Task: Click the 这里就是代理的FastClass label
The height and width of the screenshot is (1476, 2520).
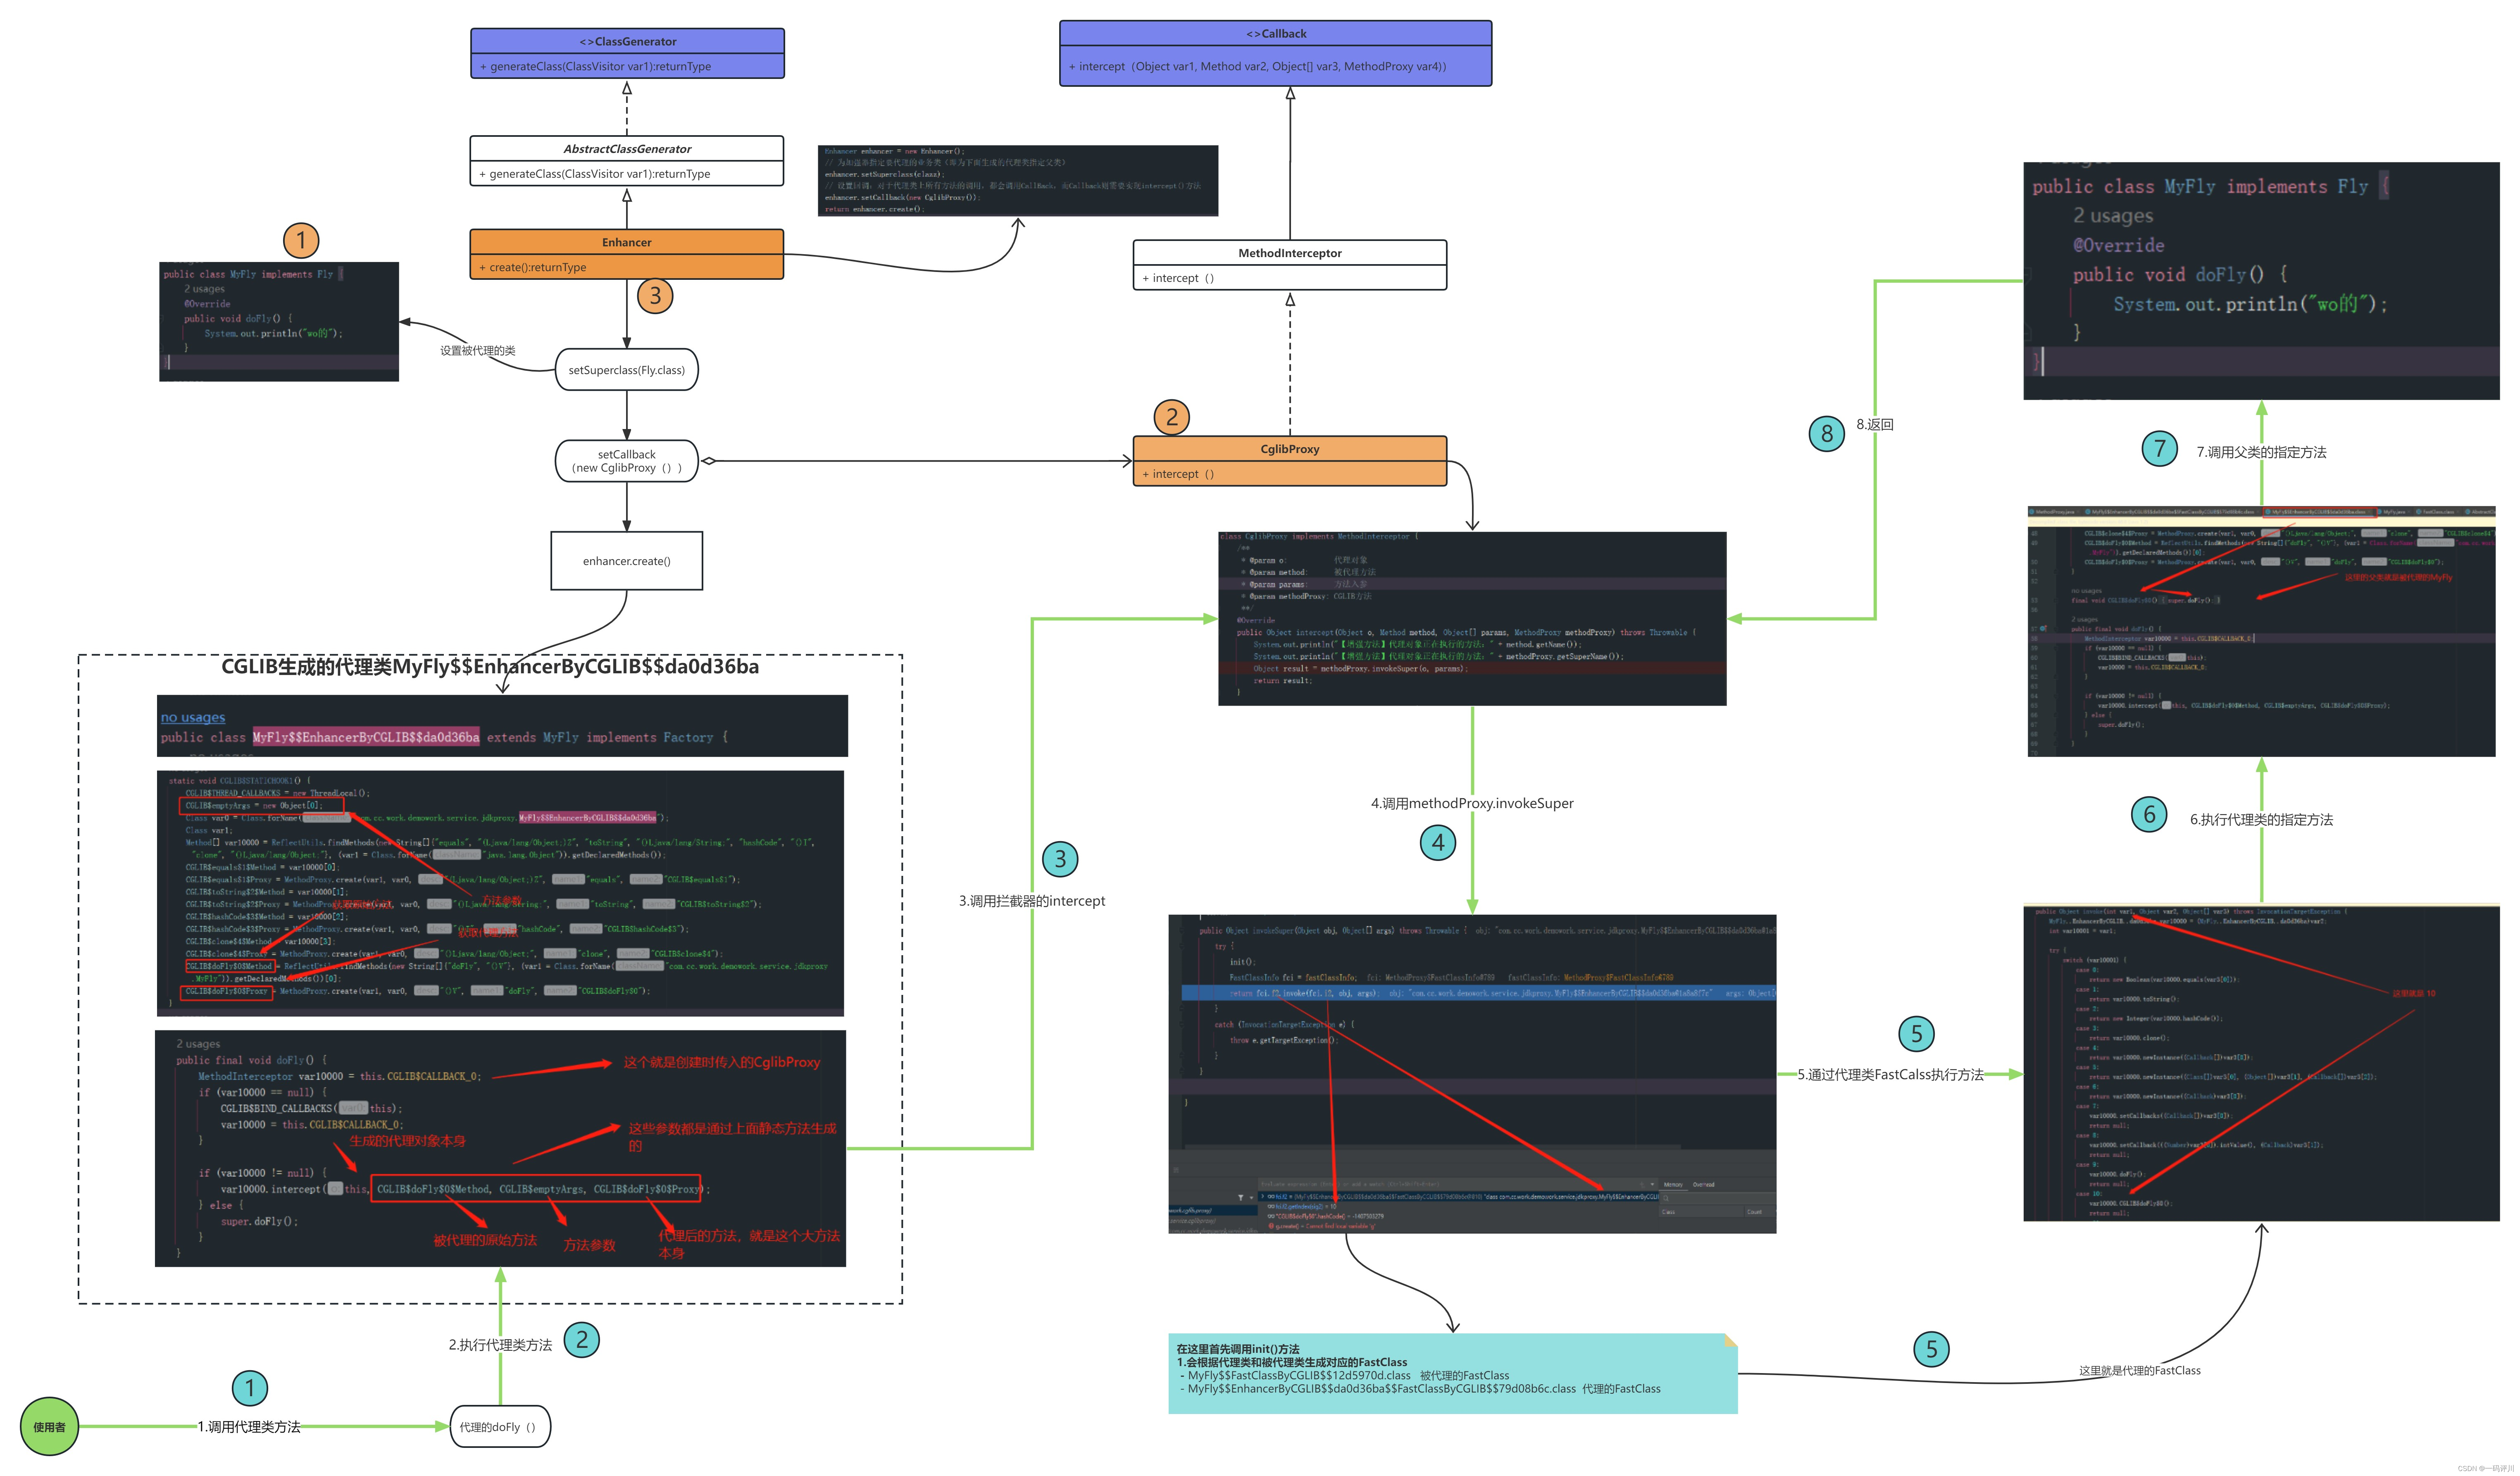Action: click(2140, 1371)
